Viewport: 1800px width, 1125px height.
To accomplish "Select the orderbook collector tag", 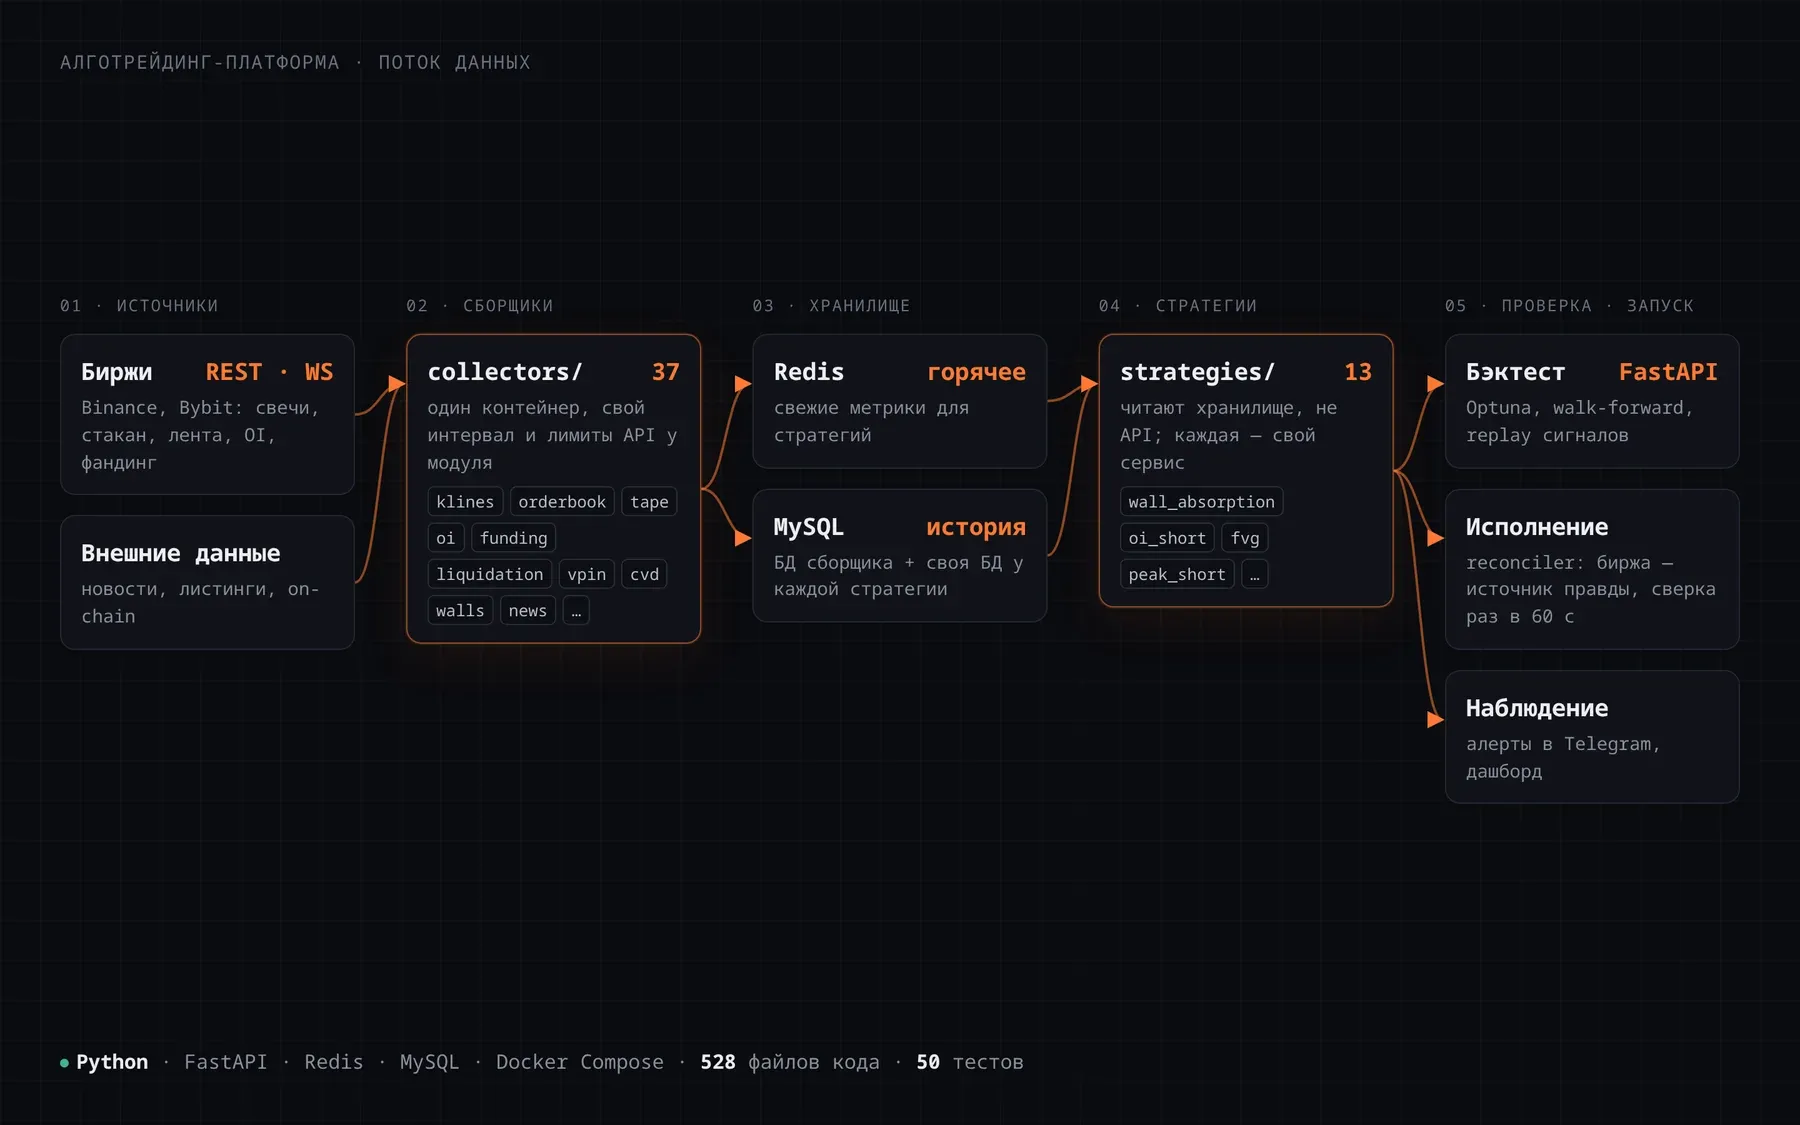I will click(x=562, y=502).
